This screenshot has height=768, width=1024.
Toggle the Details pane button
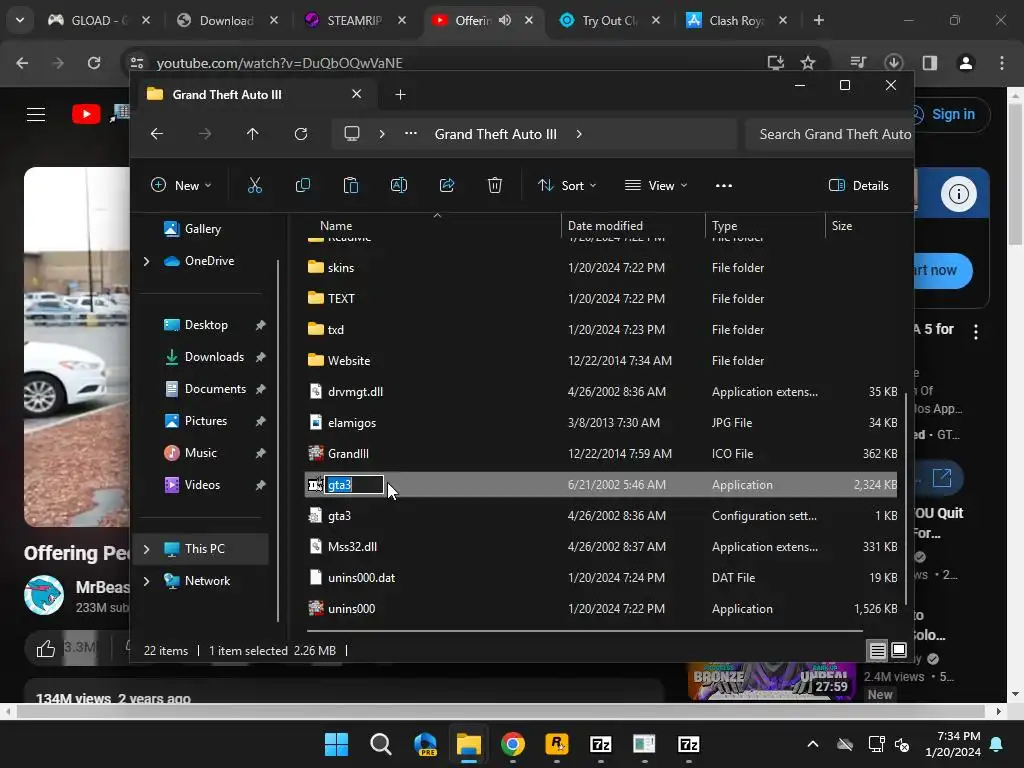click(858, 185)
